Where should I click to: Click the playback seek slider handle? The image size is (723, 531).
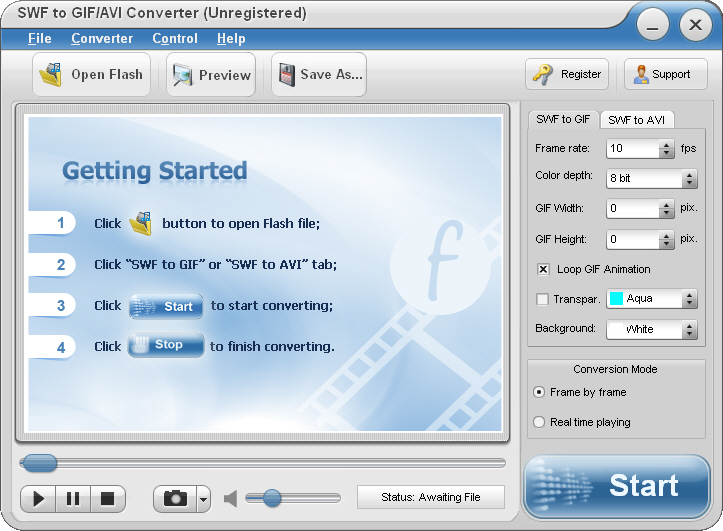pyautogui.click(x=40, y=463)
